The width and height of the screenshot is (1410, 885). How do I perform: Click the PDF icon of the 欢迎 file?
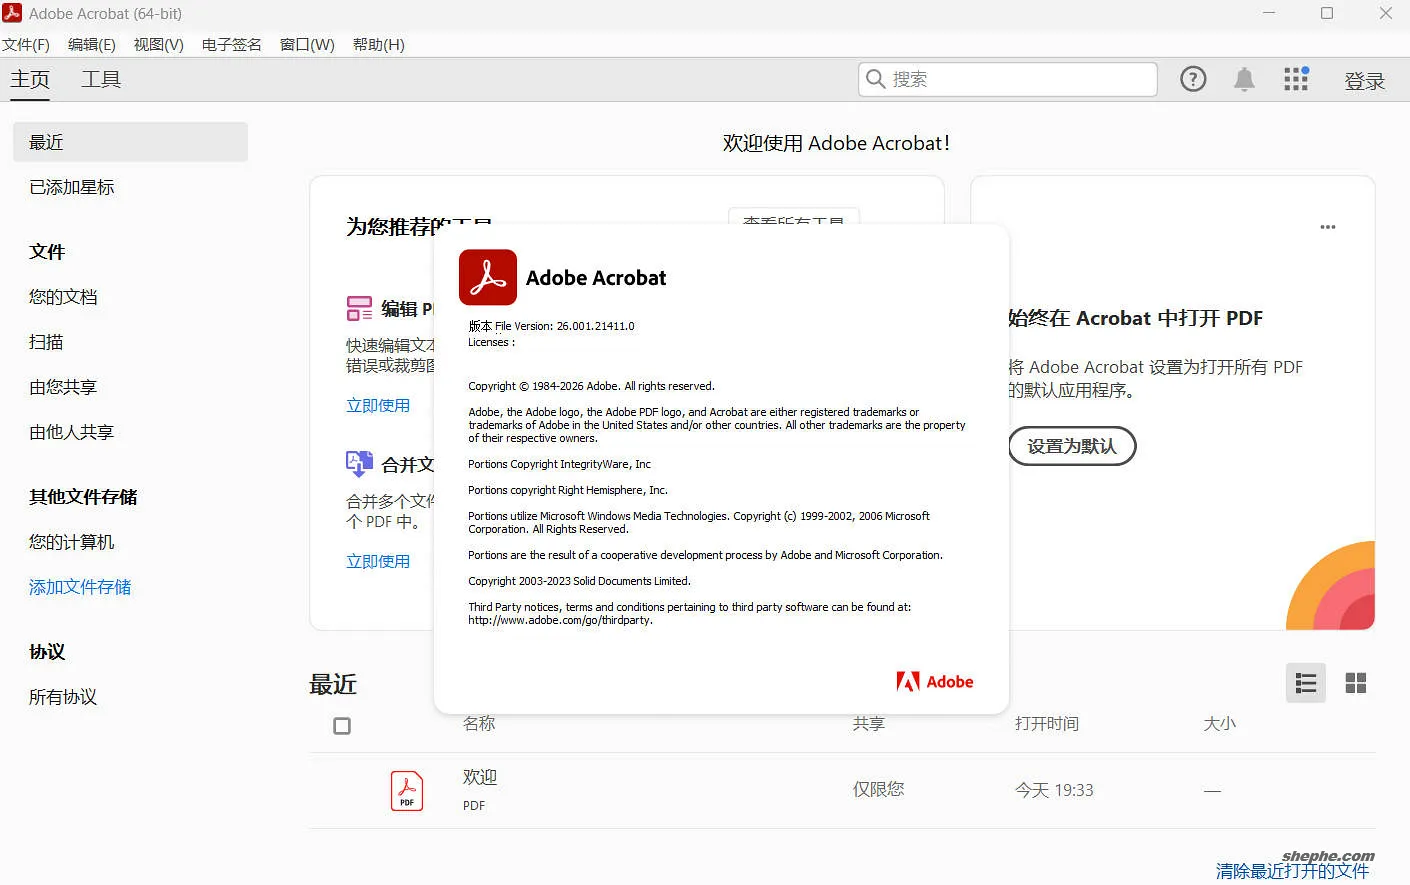[407, 790]
